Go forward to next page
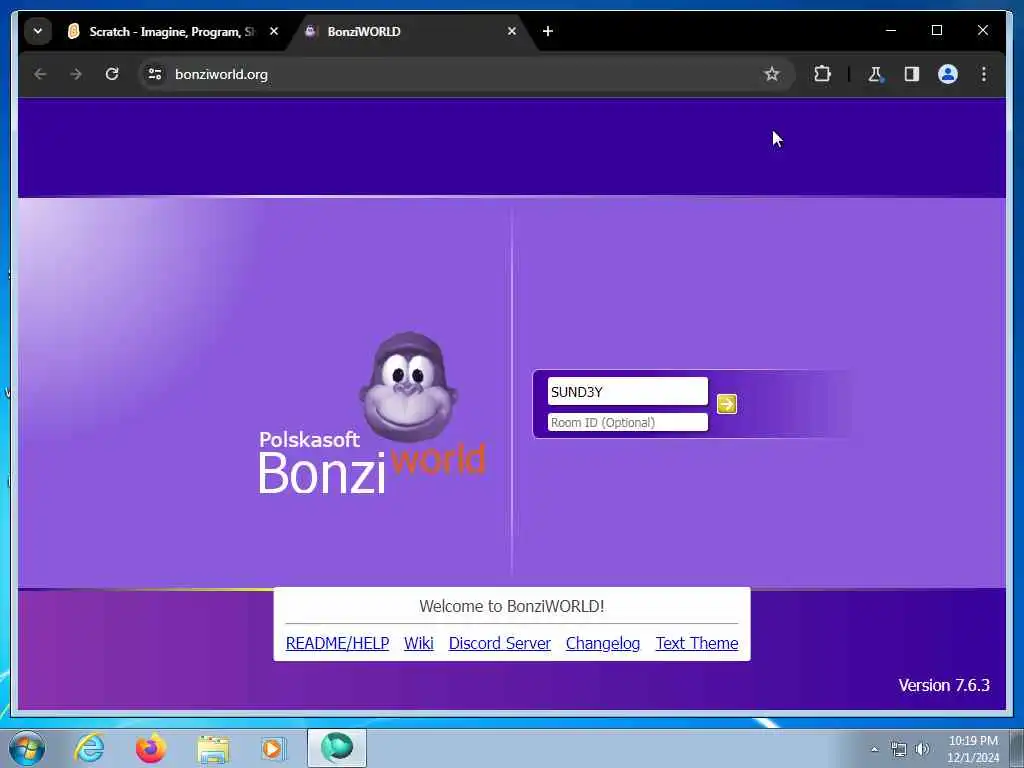 point(76,74)
